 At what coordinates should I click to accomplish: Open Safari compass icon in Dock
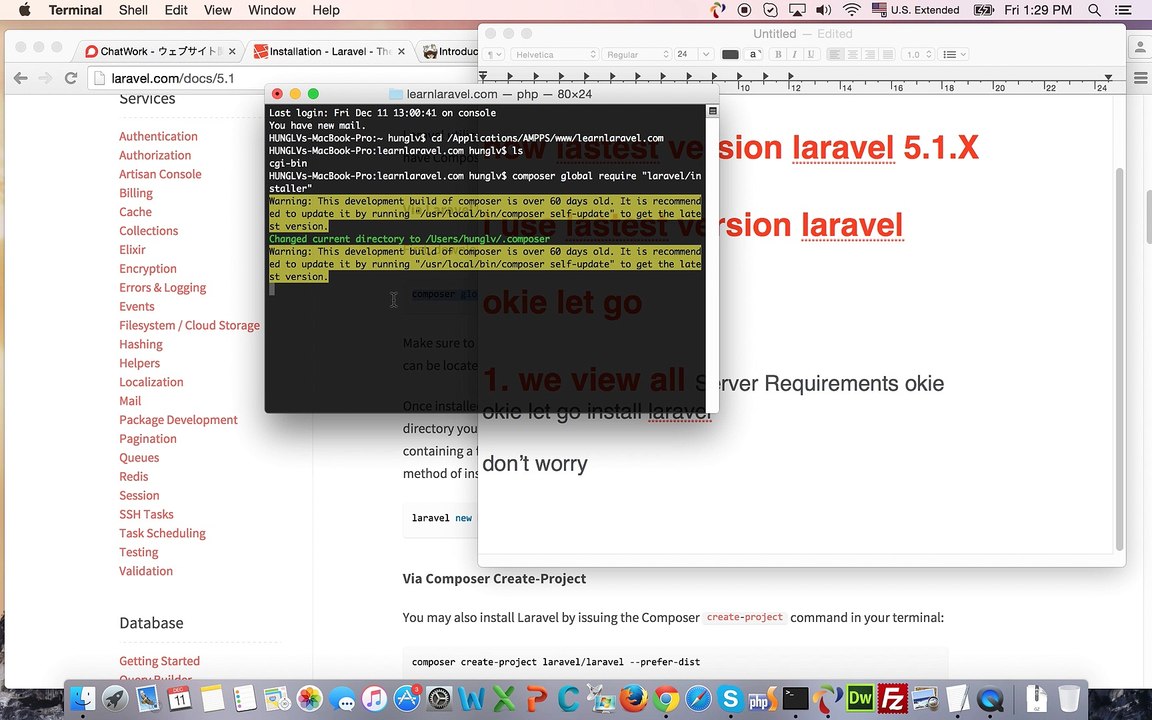click(x=698, y=698)
